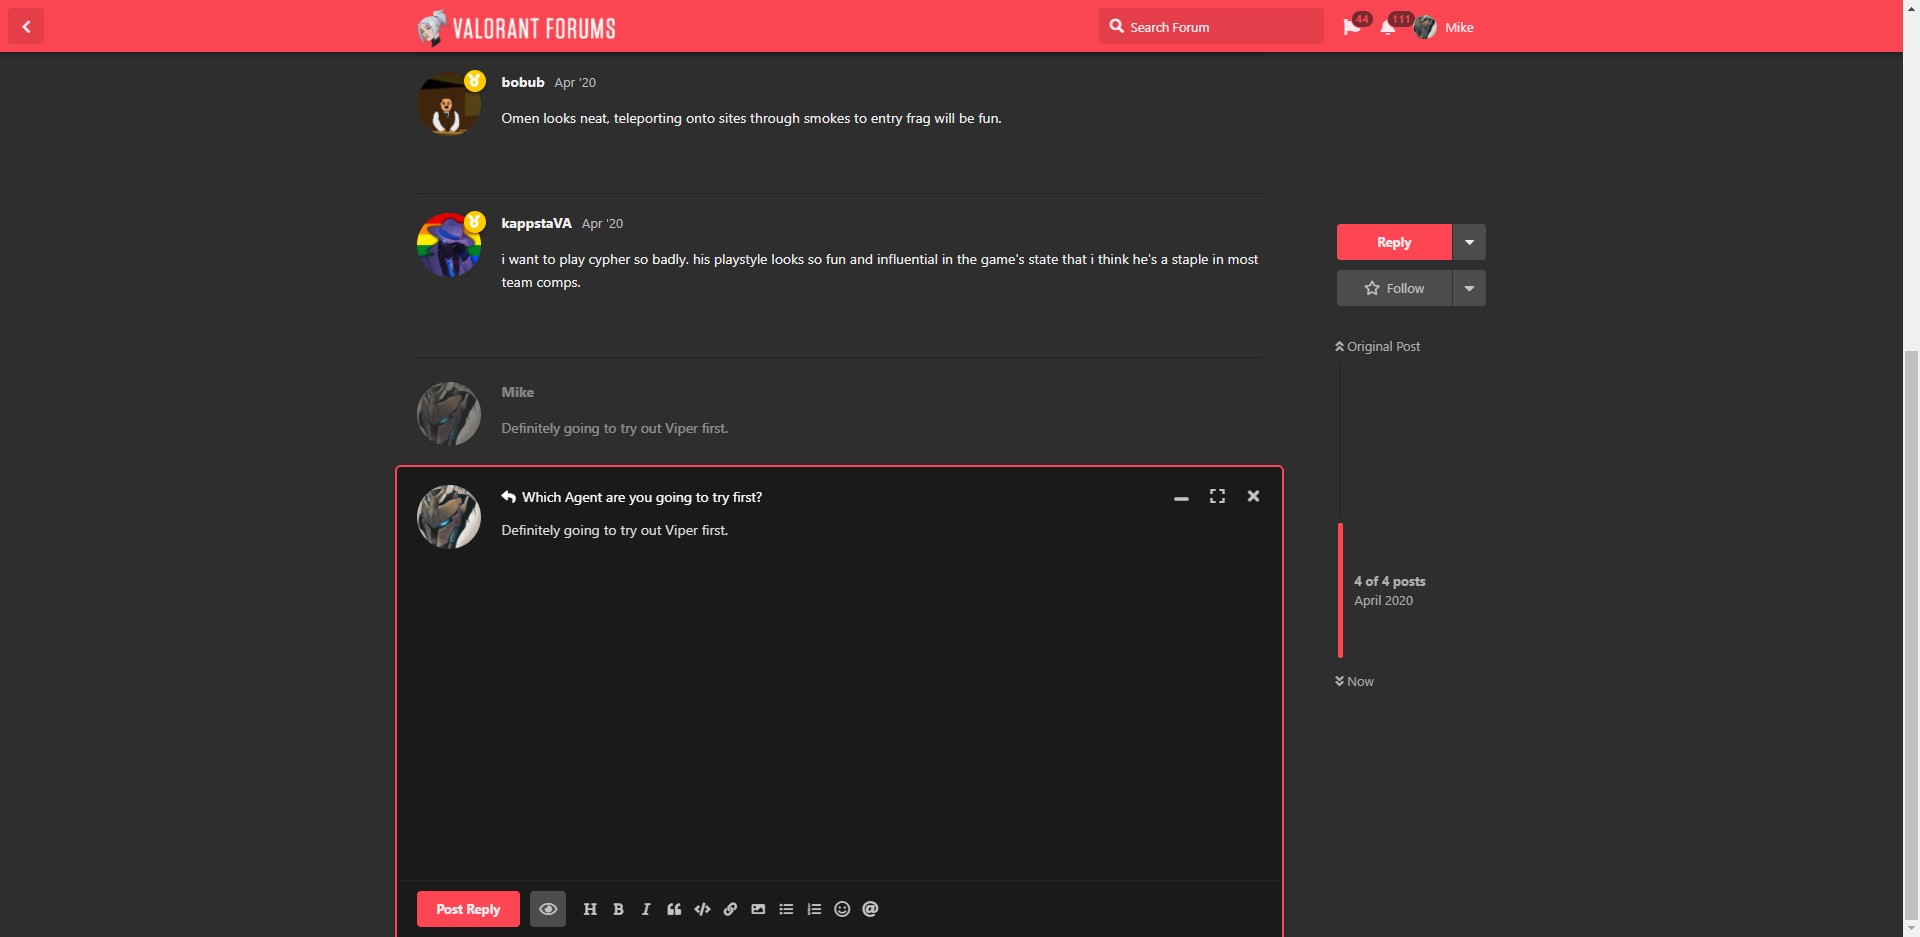The height and width of the screenshot is (937, 1920).
Task: Open kappstaVA post date Apr '20
Action: pos(602,223)
